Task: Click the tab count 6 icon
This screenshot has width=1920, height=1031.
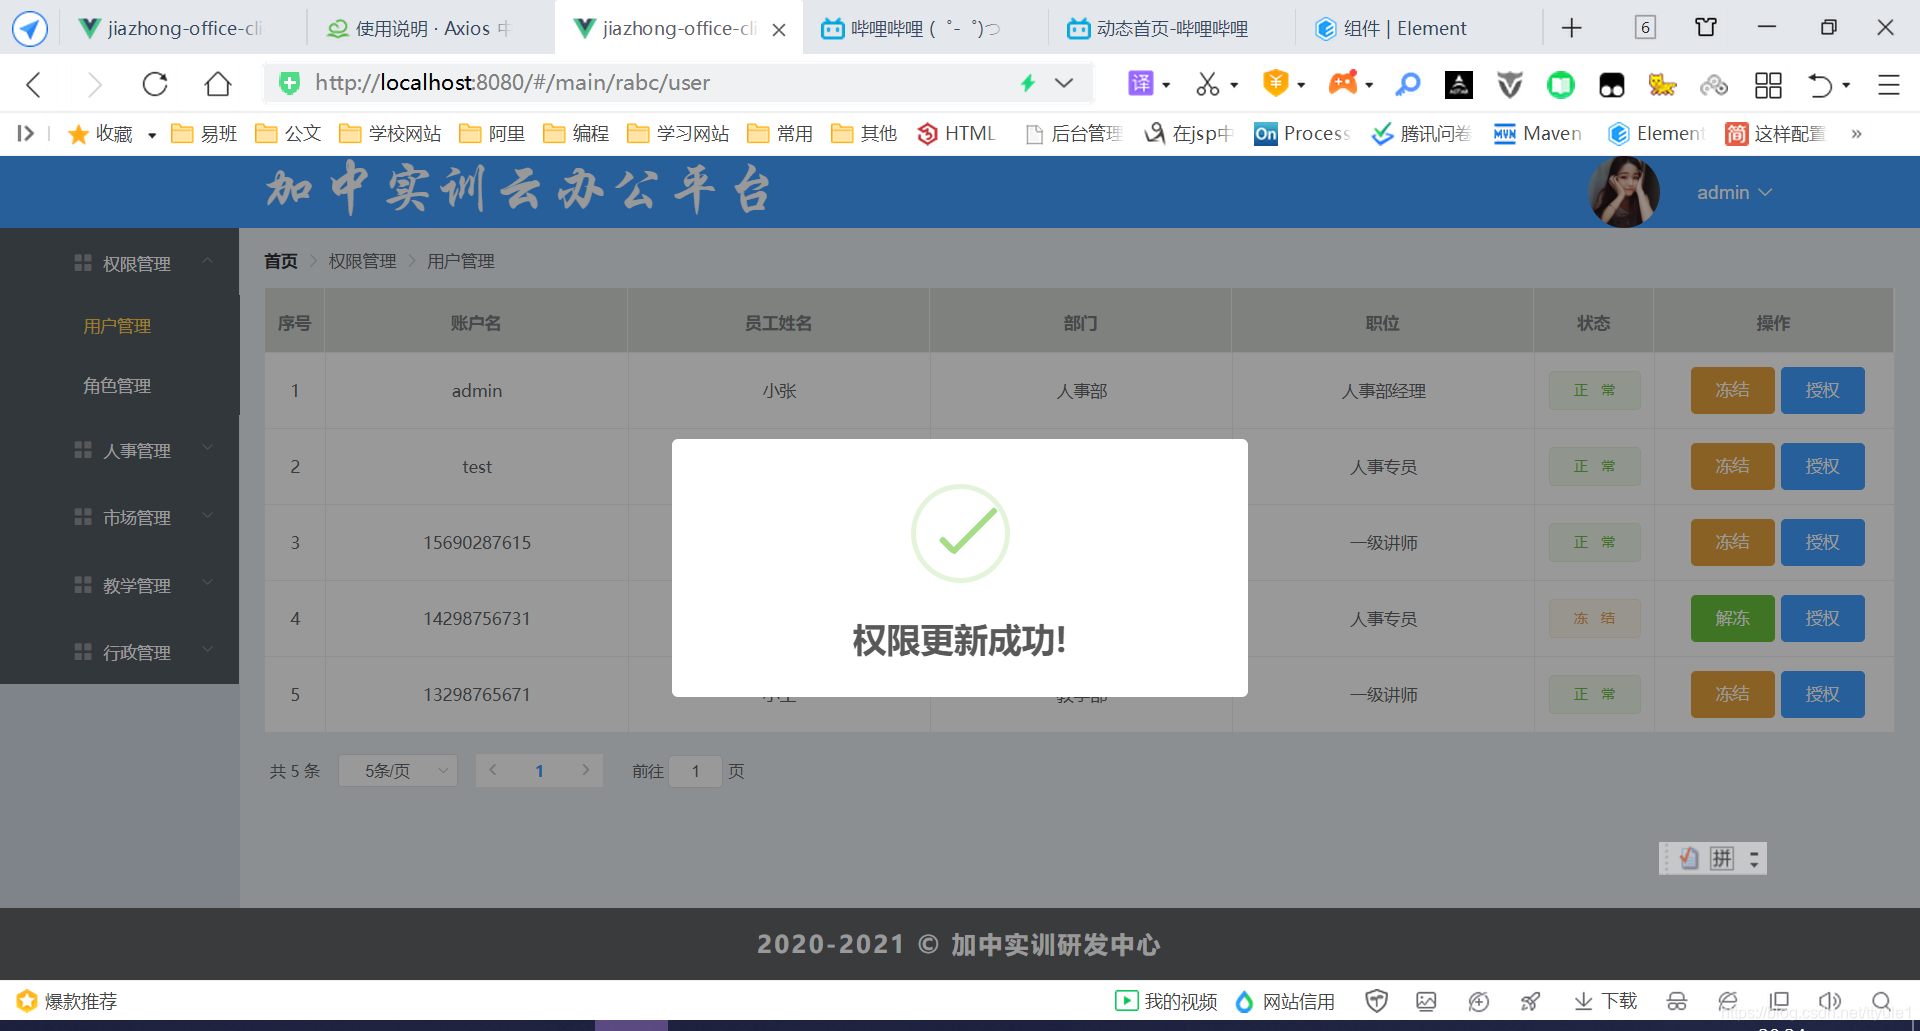Action: pyautogui.click(x=1645, y=28)
